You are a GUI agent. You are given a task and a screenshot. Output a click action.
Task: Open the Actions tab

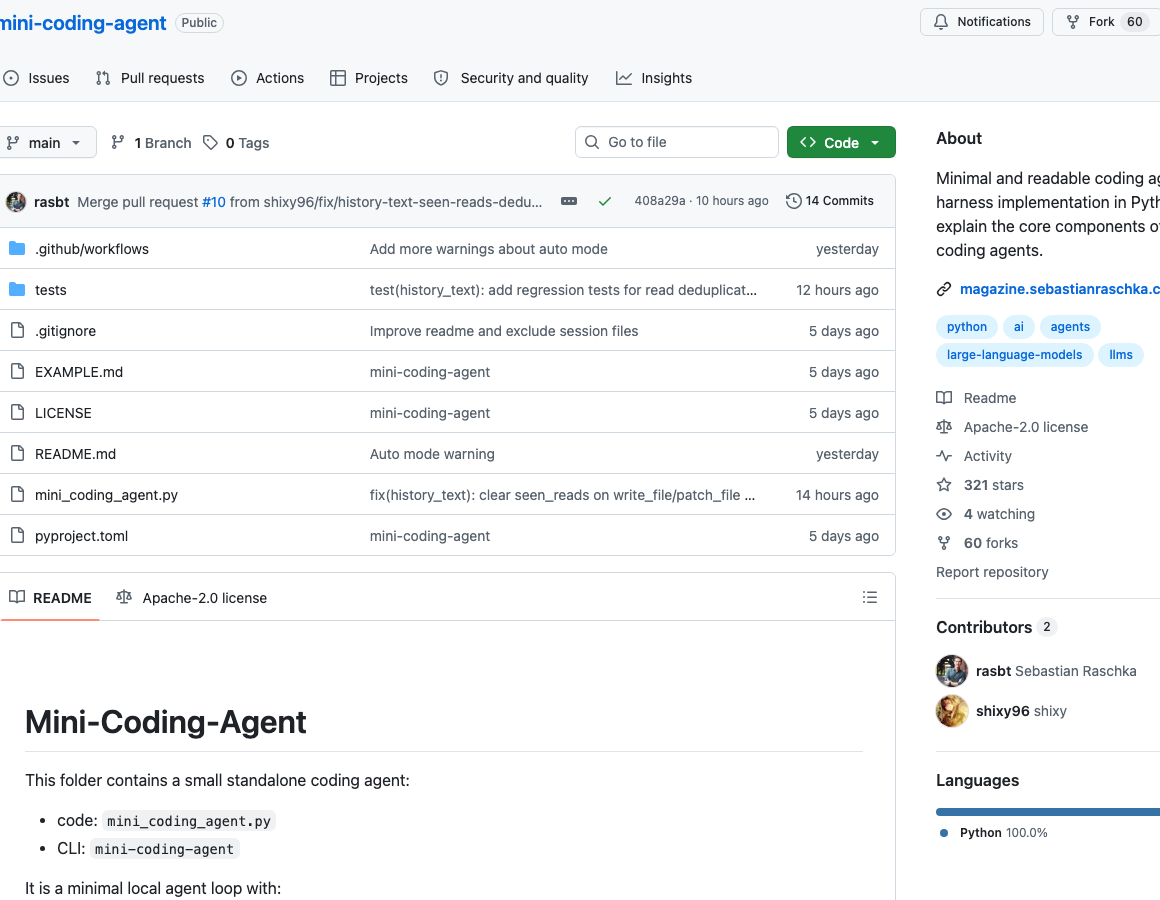point(267,78)
